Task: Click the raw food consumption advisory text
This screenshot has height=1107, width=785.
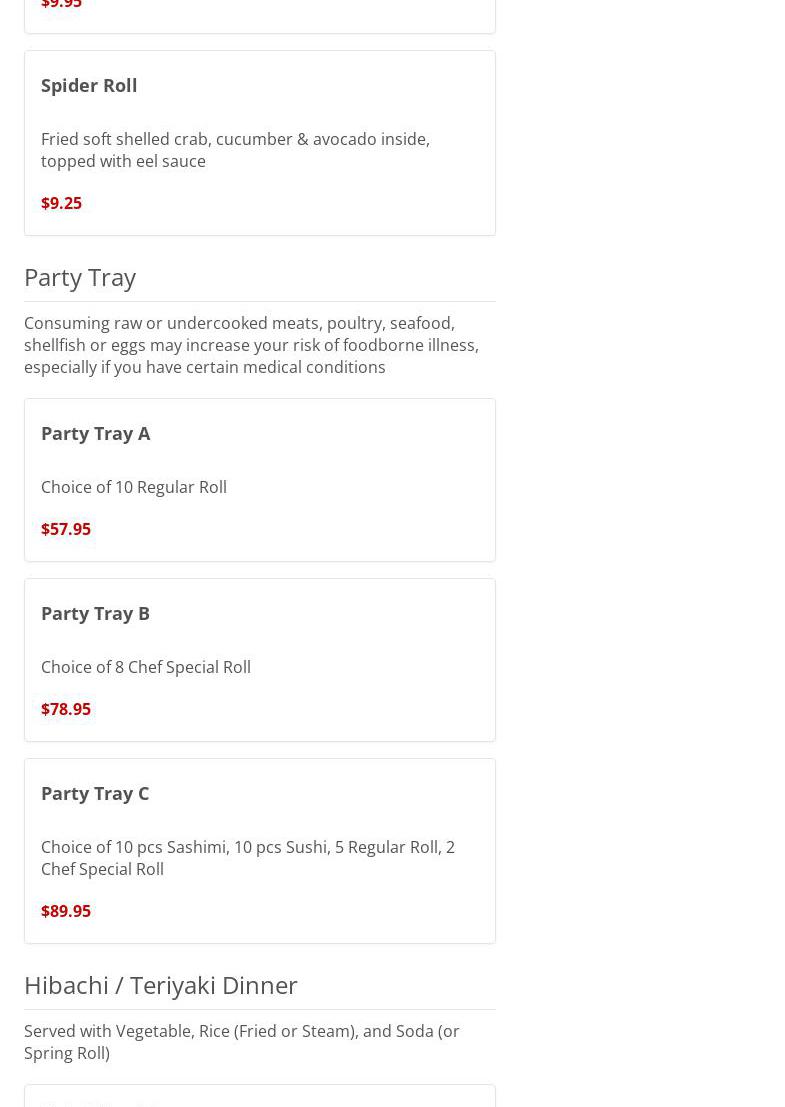Action: (251, 345)
